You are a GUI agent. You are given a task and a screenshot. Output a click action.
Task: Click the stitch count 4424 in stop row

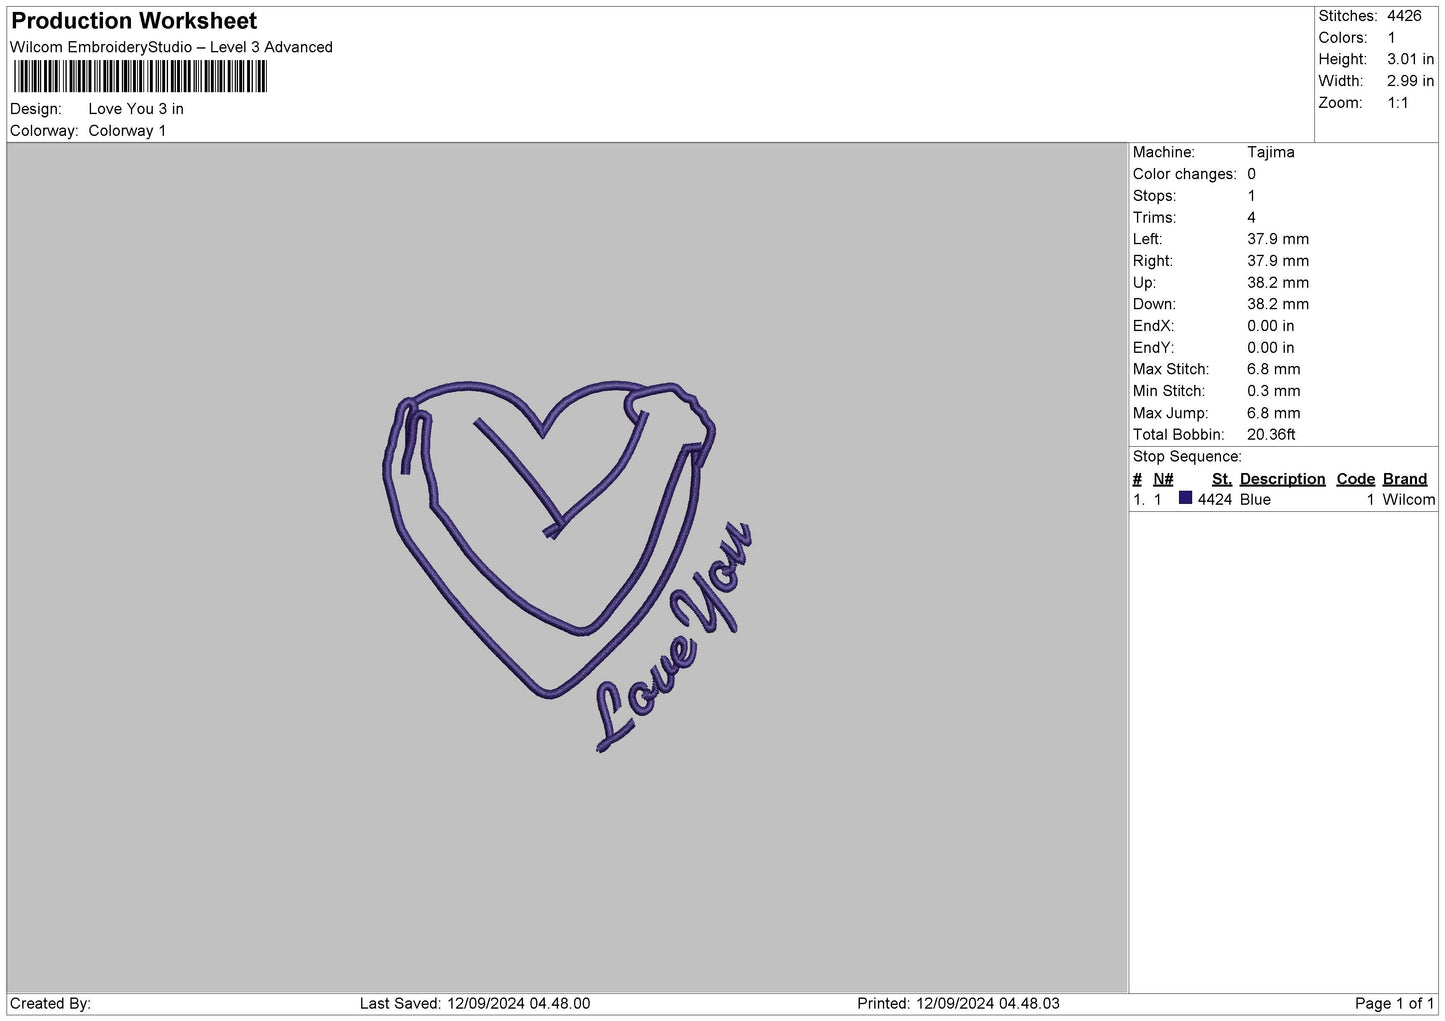[1214, 500]
